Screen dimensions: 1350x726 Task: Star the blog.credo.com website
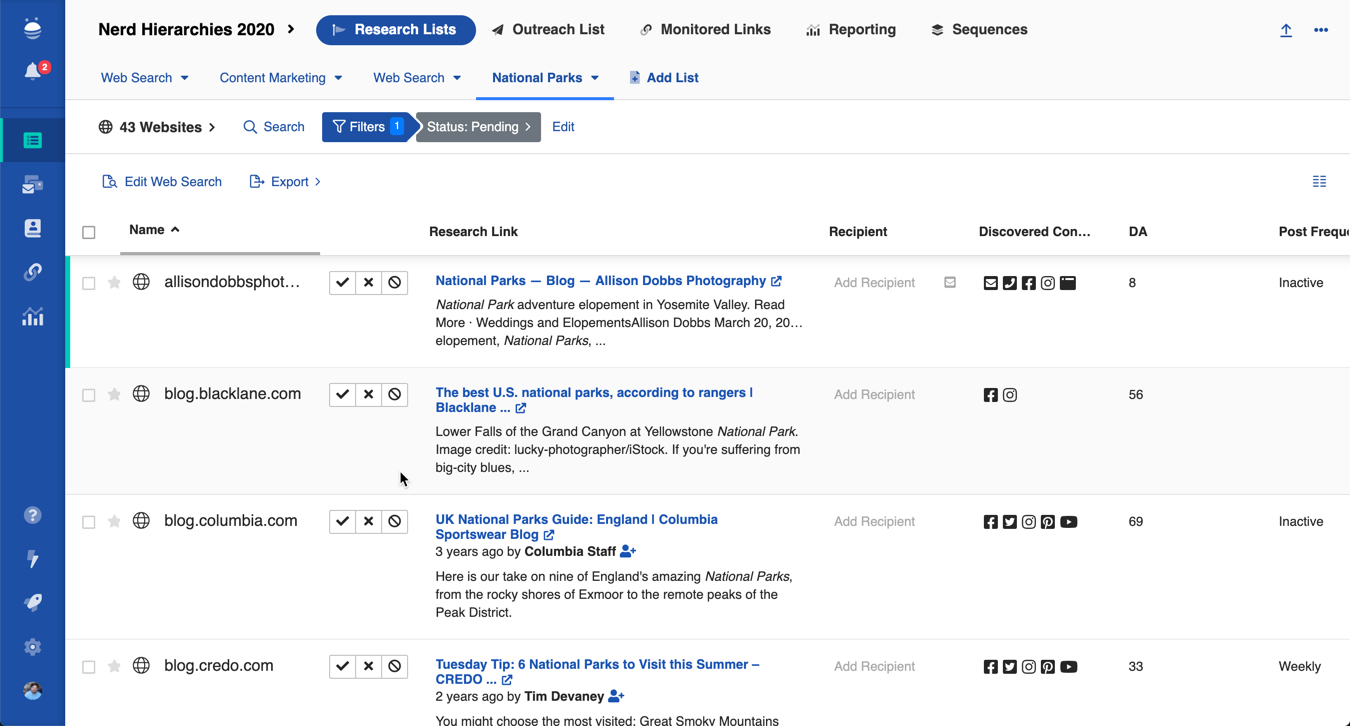(x=114, y=667)
